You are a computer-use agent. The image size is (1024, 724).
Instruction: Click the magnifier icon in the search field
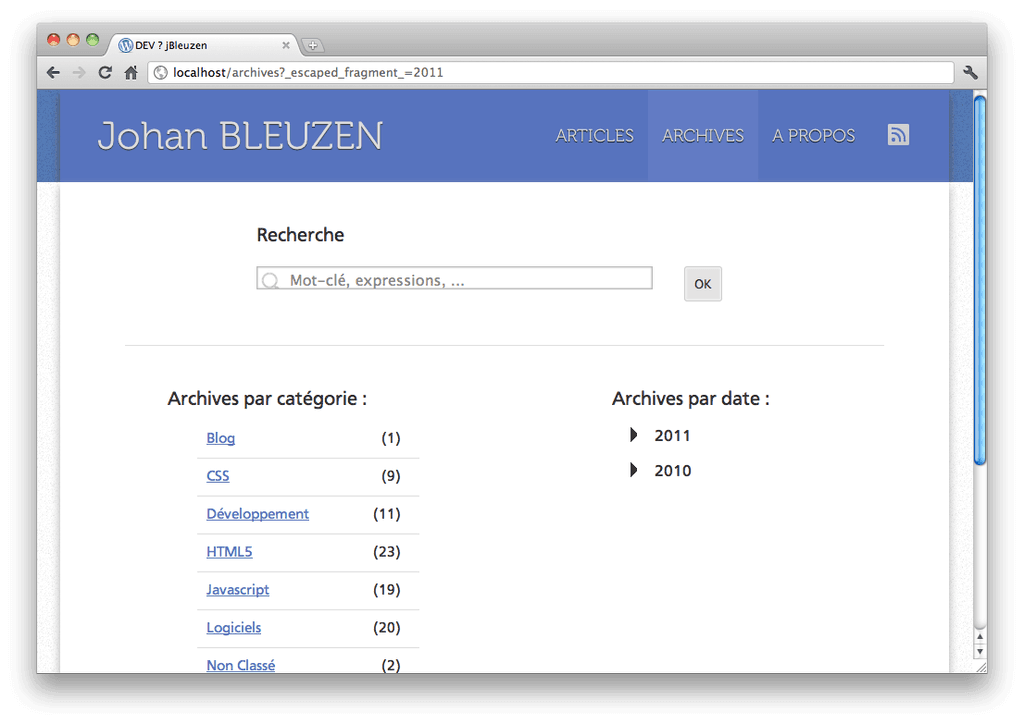(x=270, y=281)
